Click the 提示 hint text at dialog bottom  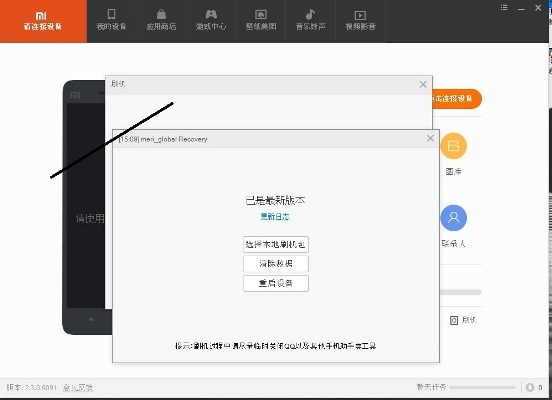[x=275, y=346]
